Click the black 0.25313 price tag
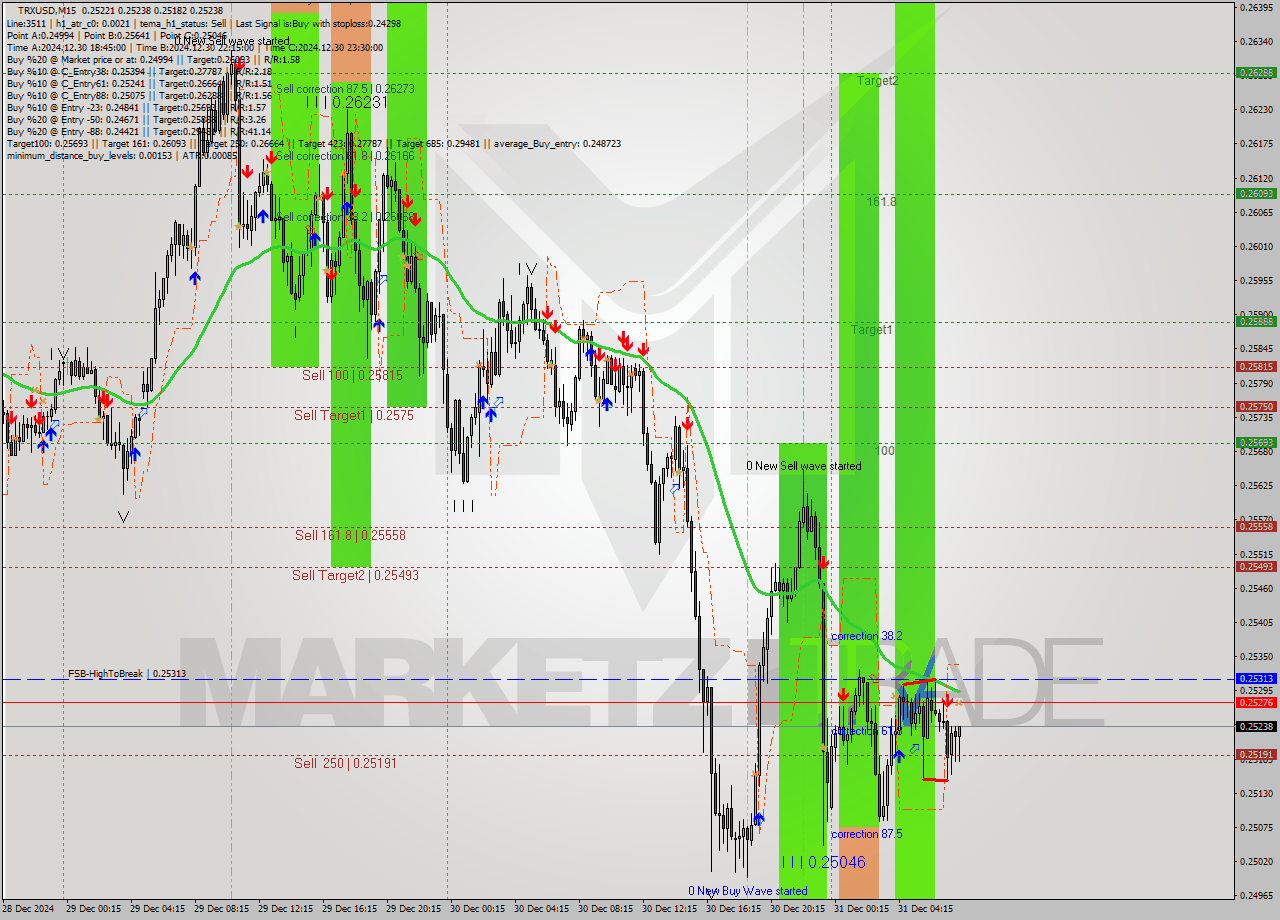The image size is (1280, 920). pyautogui.click(x=1256, y=679)
